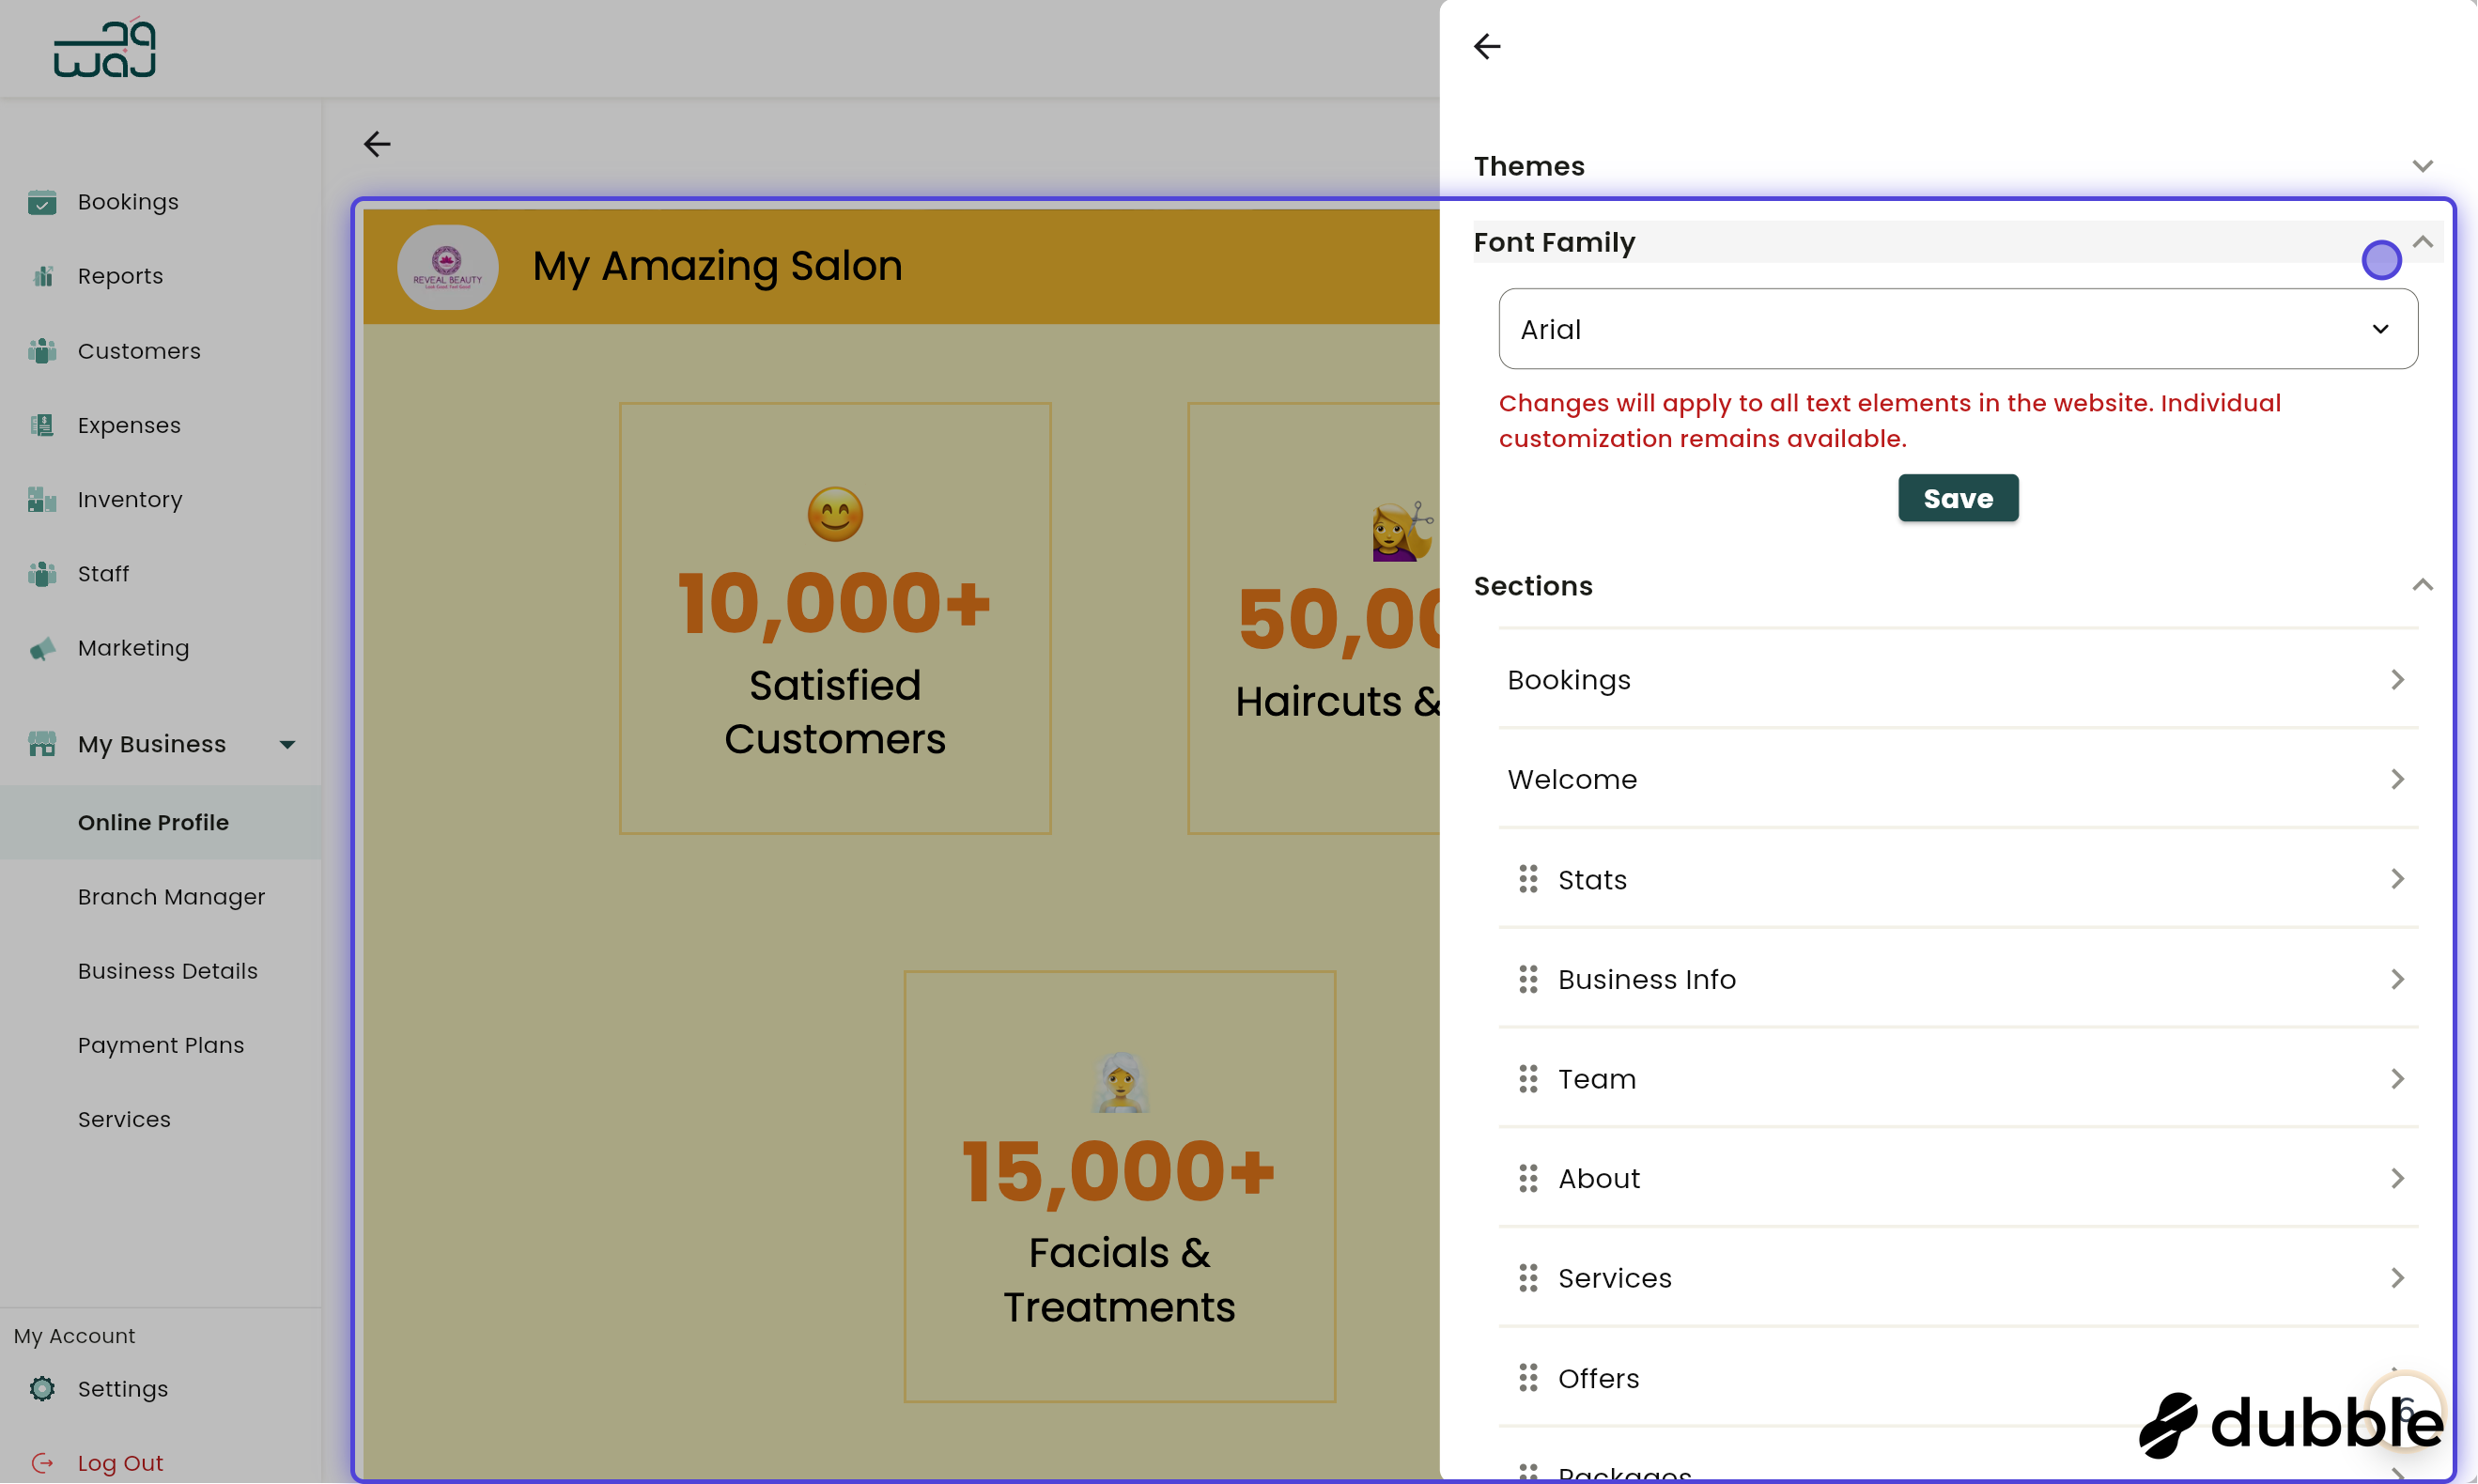Screen dimensions: 2478x1484
Task: Select the Inventory icon
Action: [x=42, y=499]
